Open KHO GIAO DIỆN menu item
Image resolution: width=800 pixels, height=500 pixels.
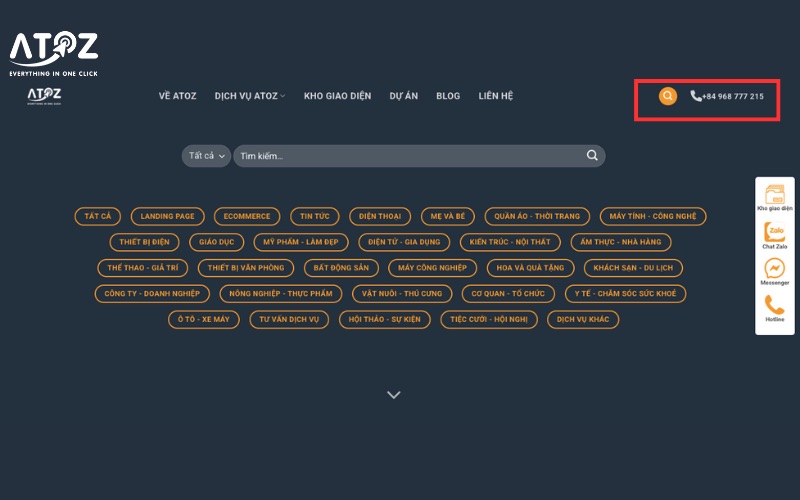click(x=337, y=96)
